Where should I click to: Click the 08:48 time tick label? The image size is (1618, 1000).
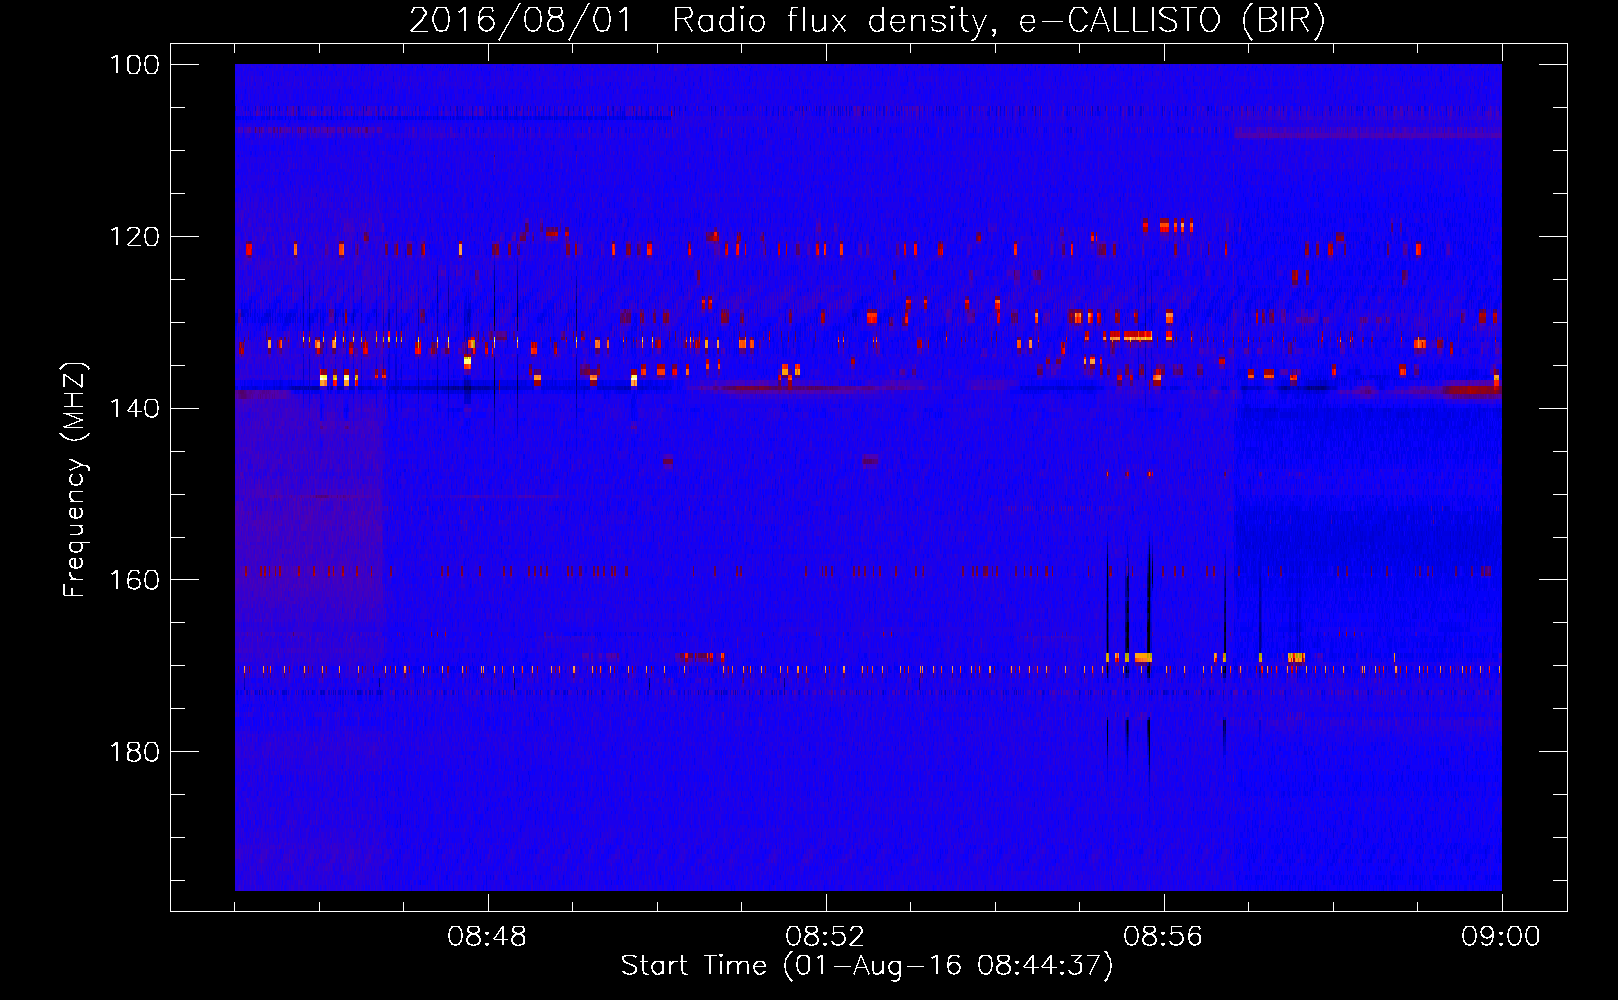pos(487,937)
